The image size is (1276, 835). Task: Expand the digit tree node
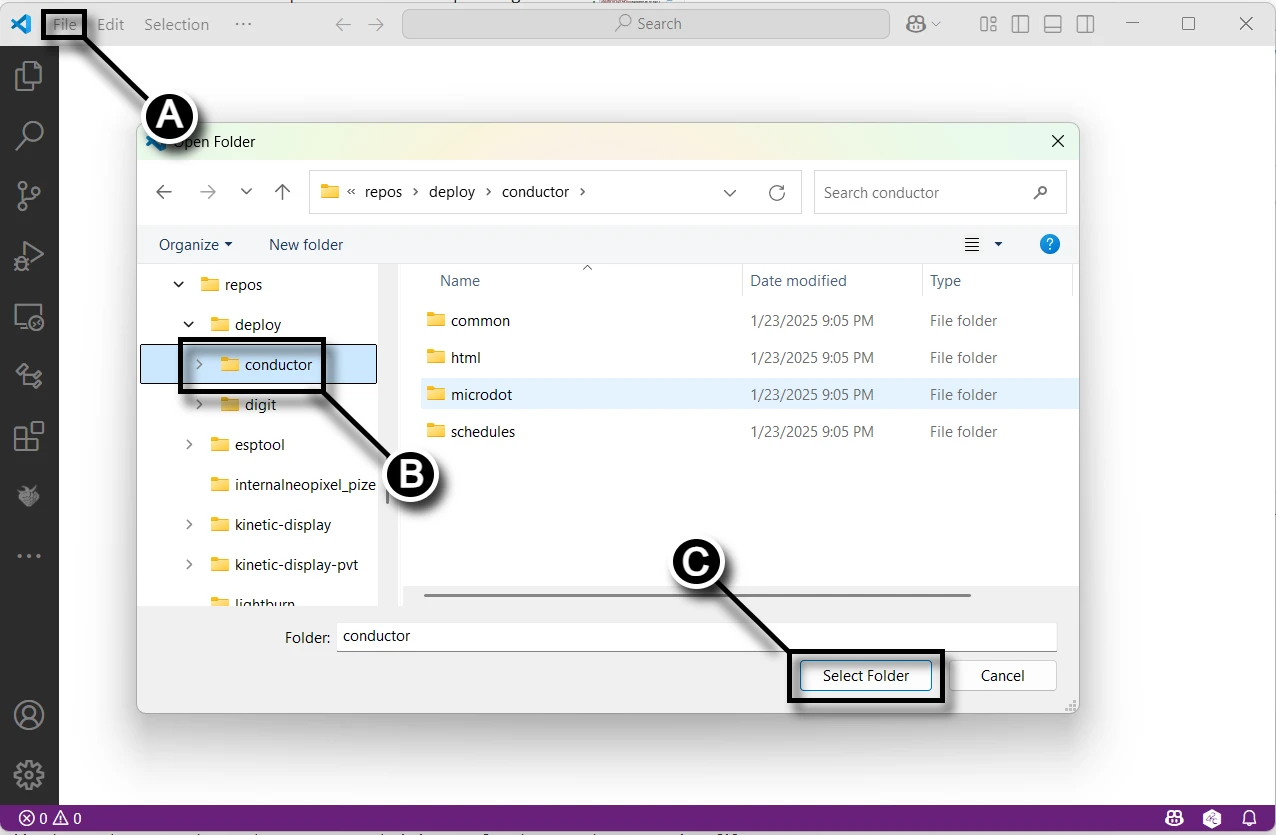(x=199, y=405)
